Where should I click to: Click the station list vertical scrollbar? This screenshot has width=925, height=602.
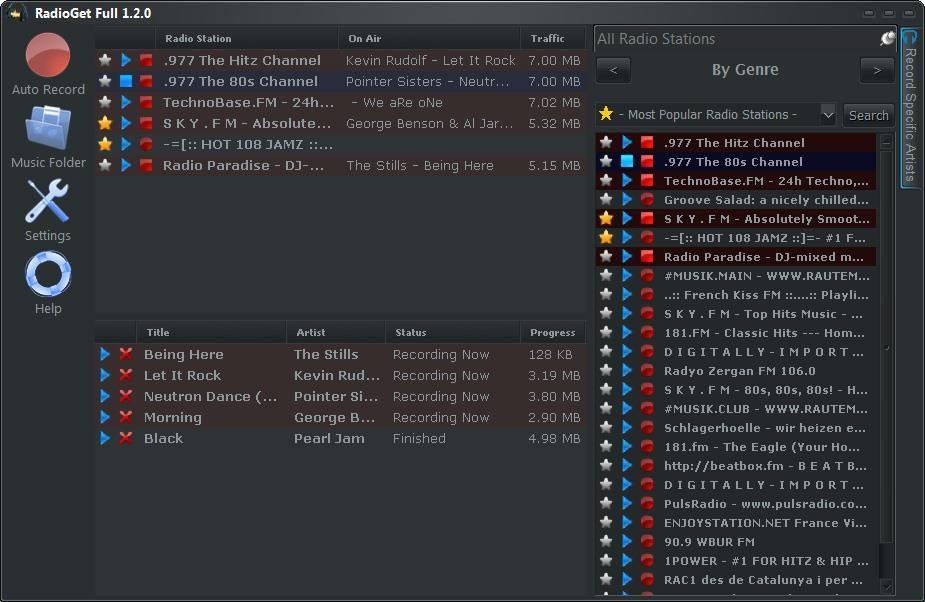click(886, 350)
